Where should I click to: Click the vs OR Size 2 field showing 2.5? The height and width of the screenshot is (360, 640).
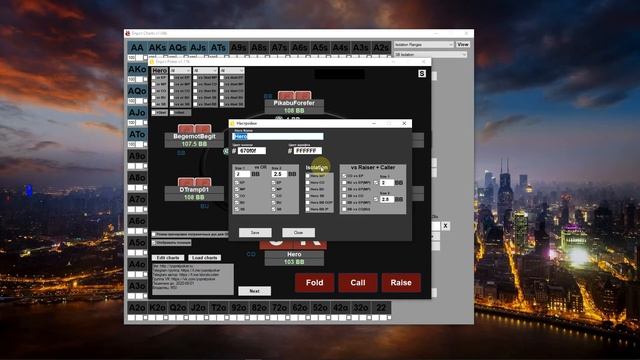pyautogui.click(x=279, y=174)
